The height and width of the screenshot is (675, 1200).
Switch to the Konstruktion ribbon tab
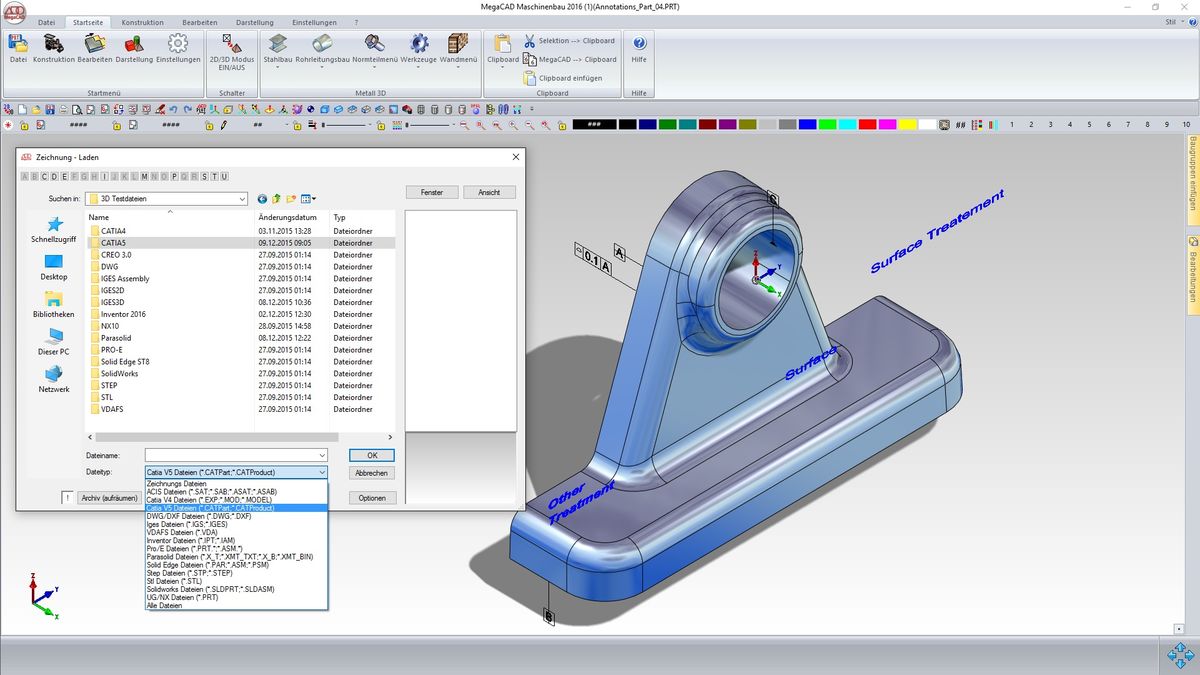(143, 22)
